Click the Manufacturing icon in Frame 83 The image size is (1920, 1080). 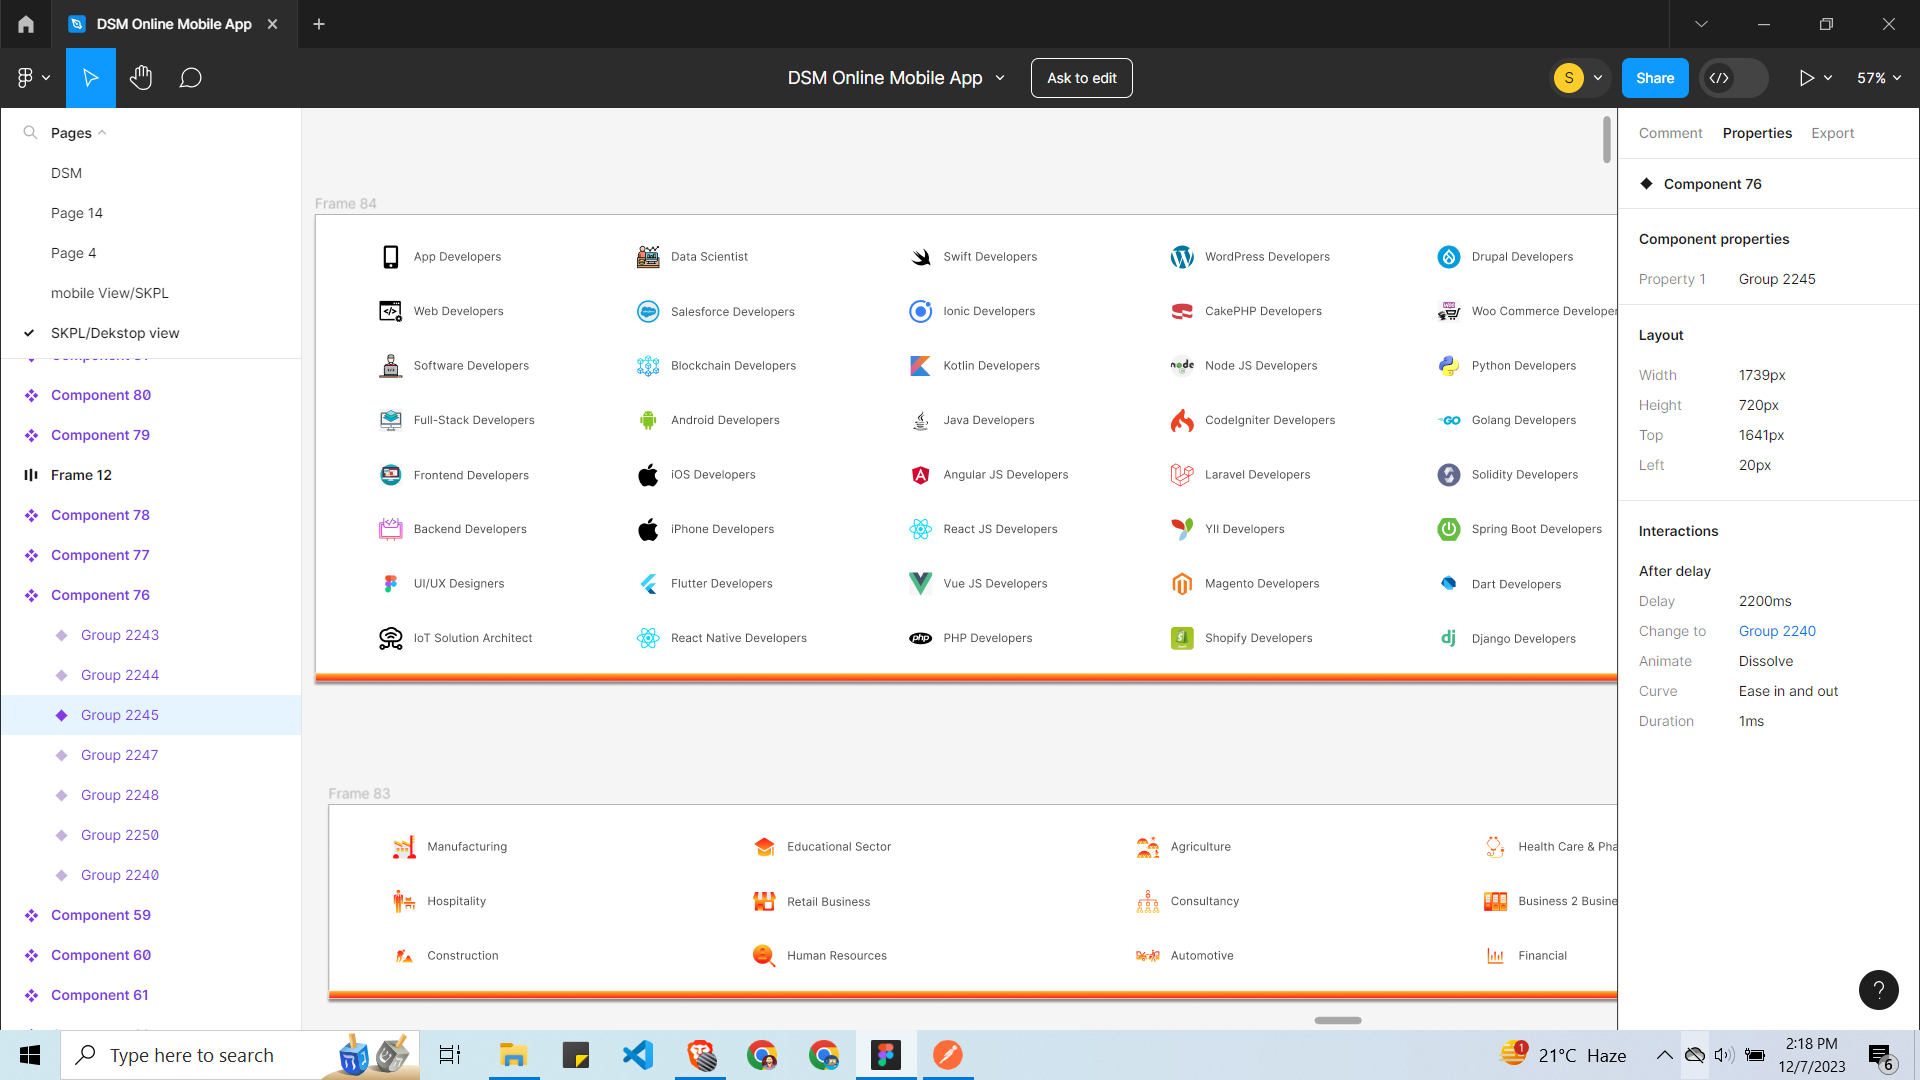click(404, 847)
